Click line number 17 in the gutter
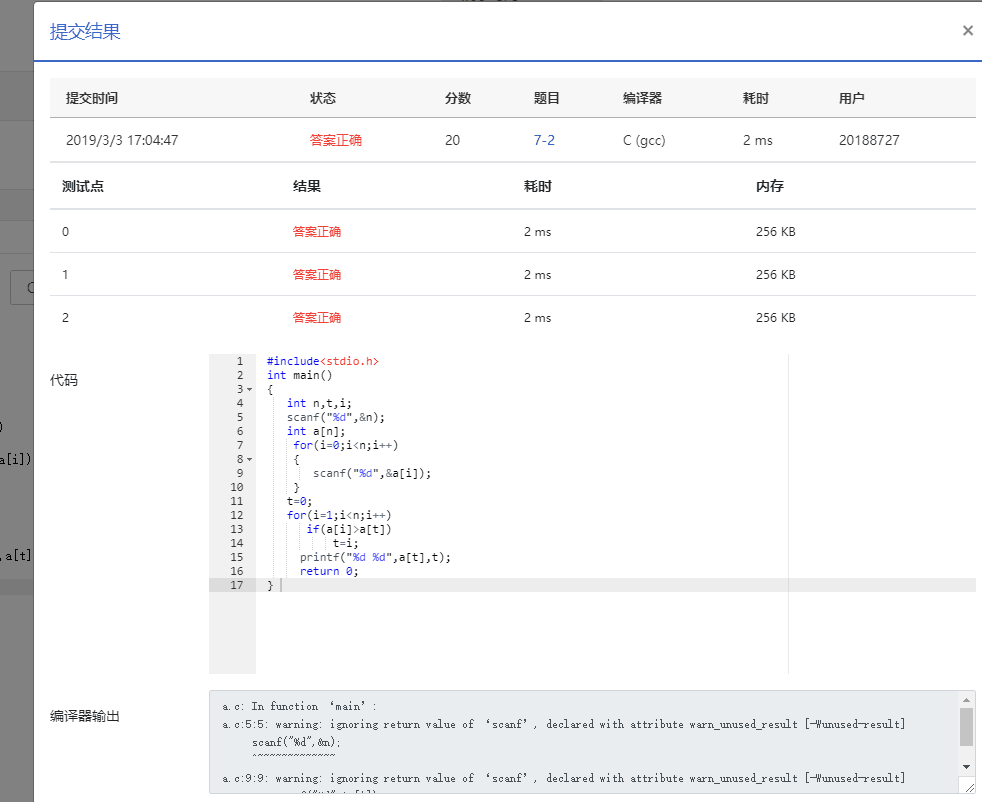 coord(237,585)
